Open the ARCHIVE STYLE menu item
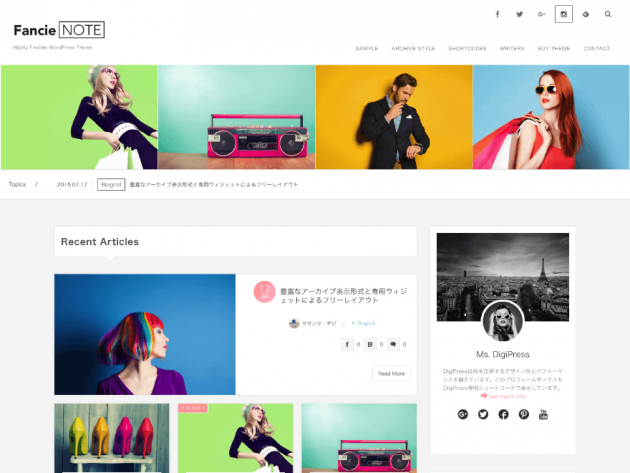The height and width of the screenshot is (473, 630). click(x=413, y=48)
